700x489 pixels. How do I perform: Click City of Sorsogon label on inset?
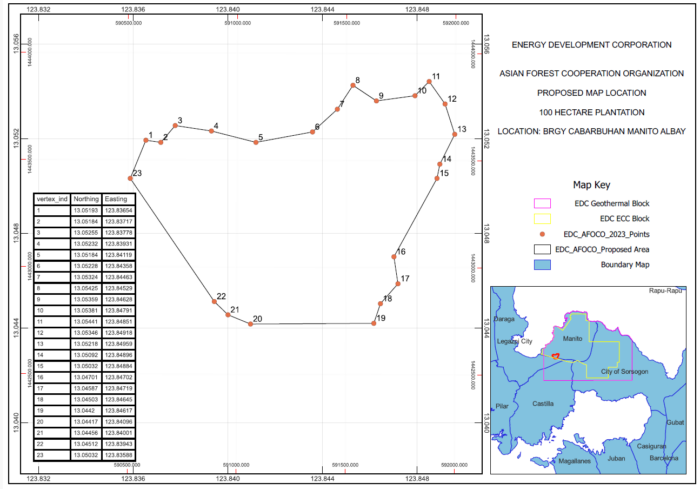pos(623,371)
